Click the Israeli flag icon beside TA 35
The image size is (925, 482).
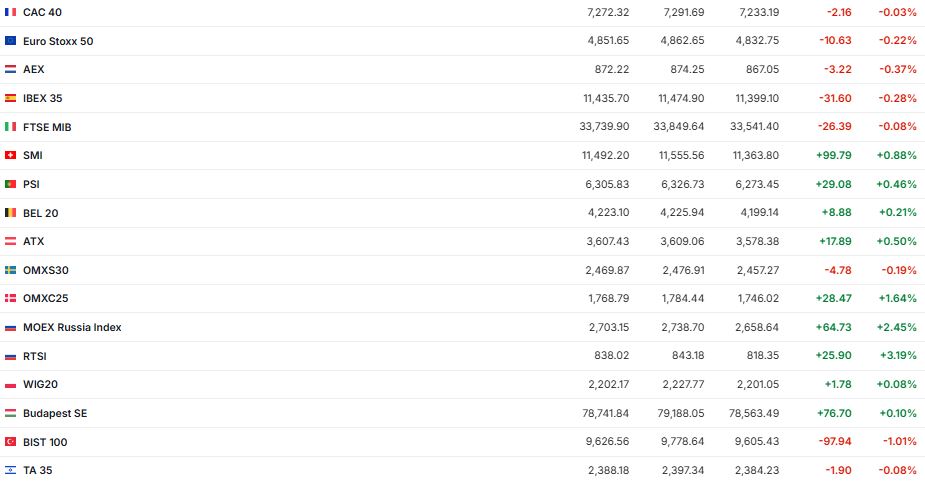pyautogui.click(x=10, y=470)
